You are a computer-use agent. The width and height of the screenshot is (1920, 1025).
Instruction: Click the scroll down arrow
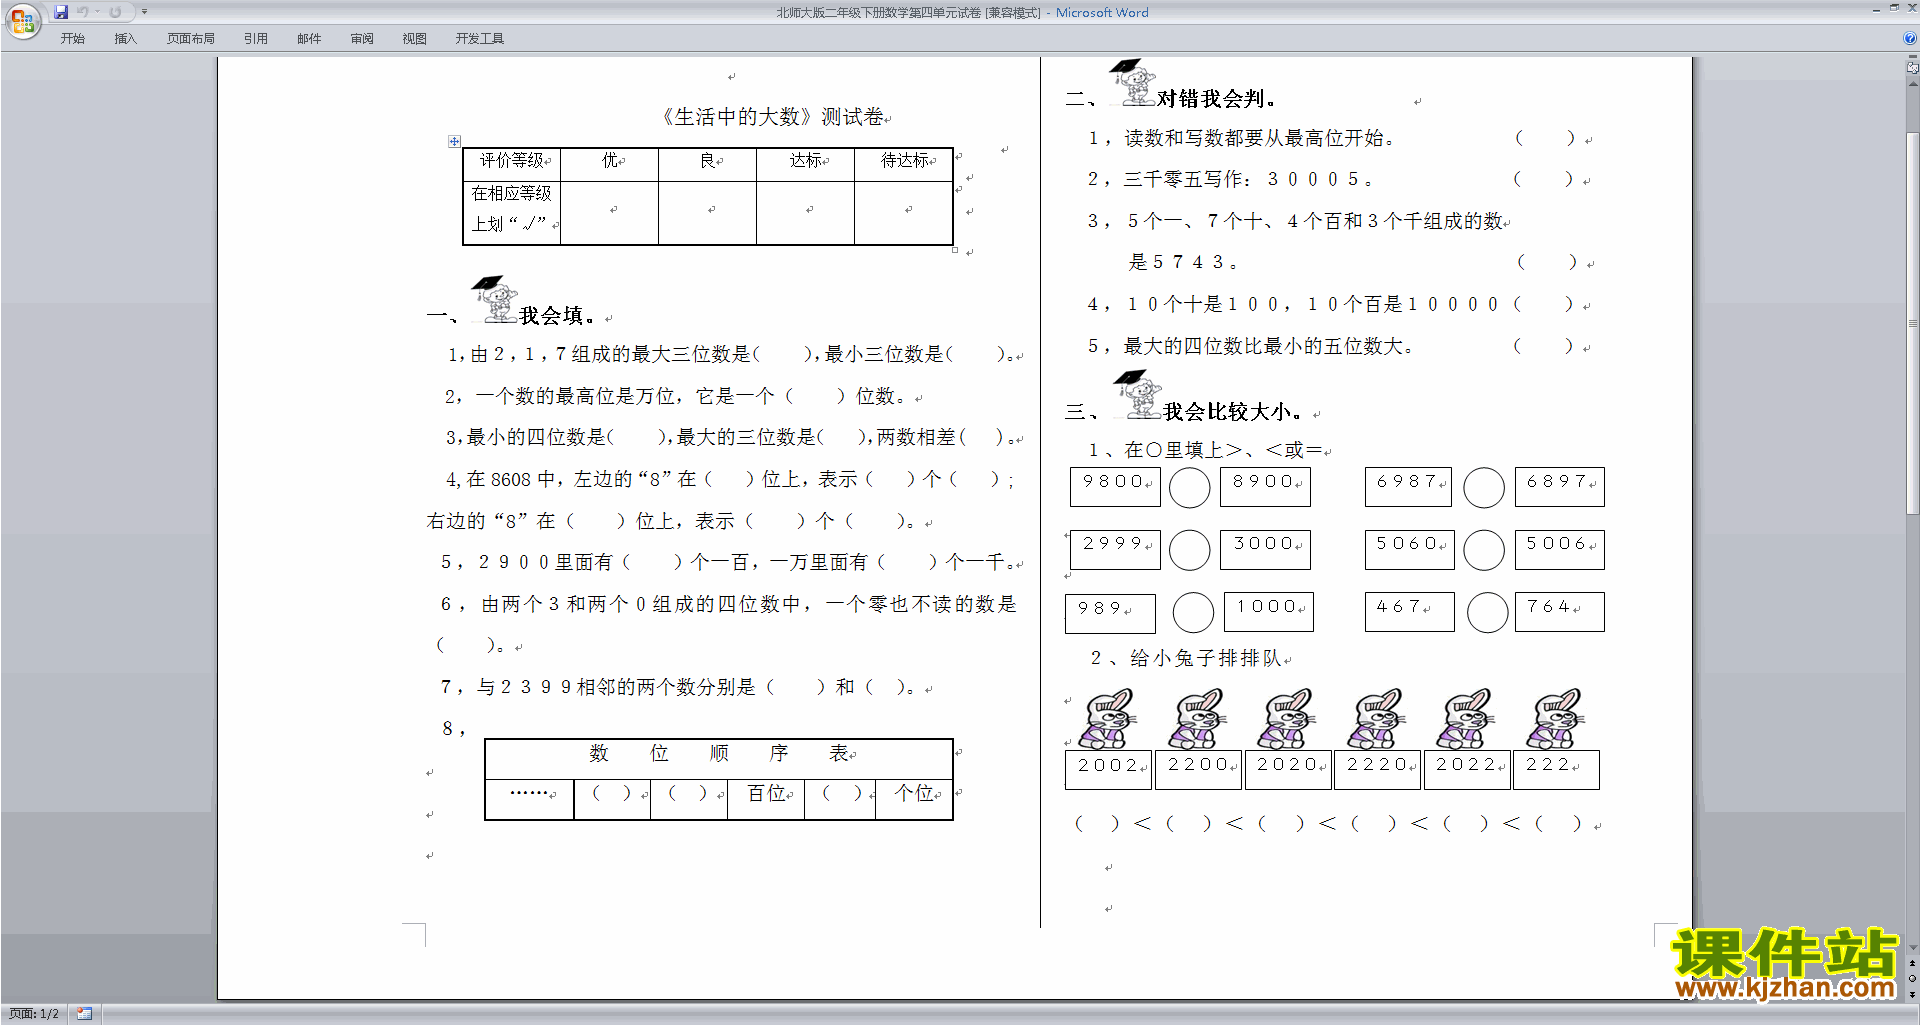(1913, 948)
